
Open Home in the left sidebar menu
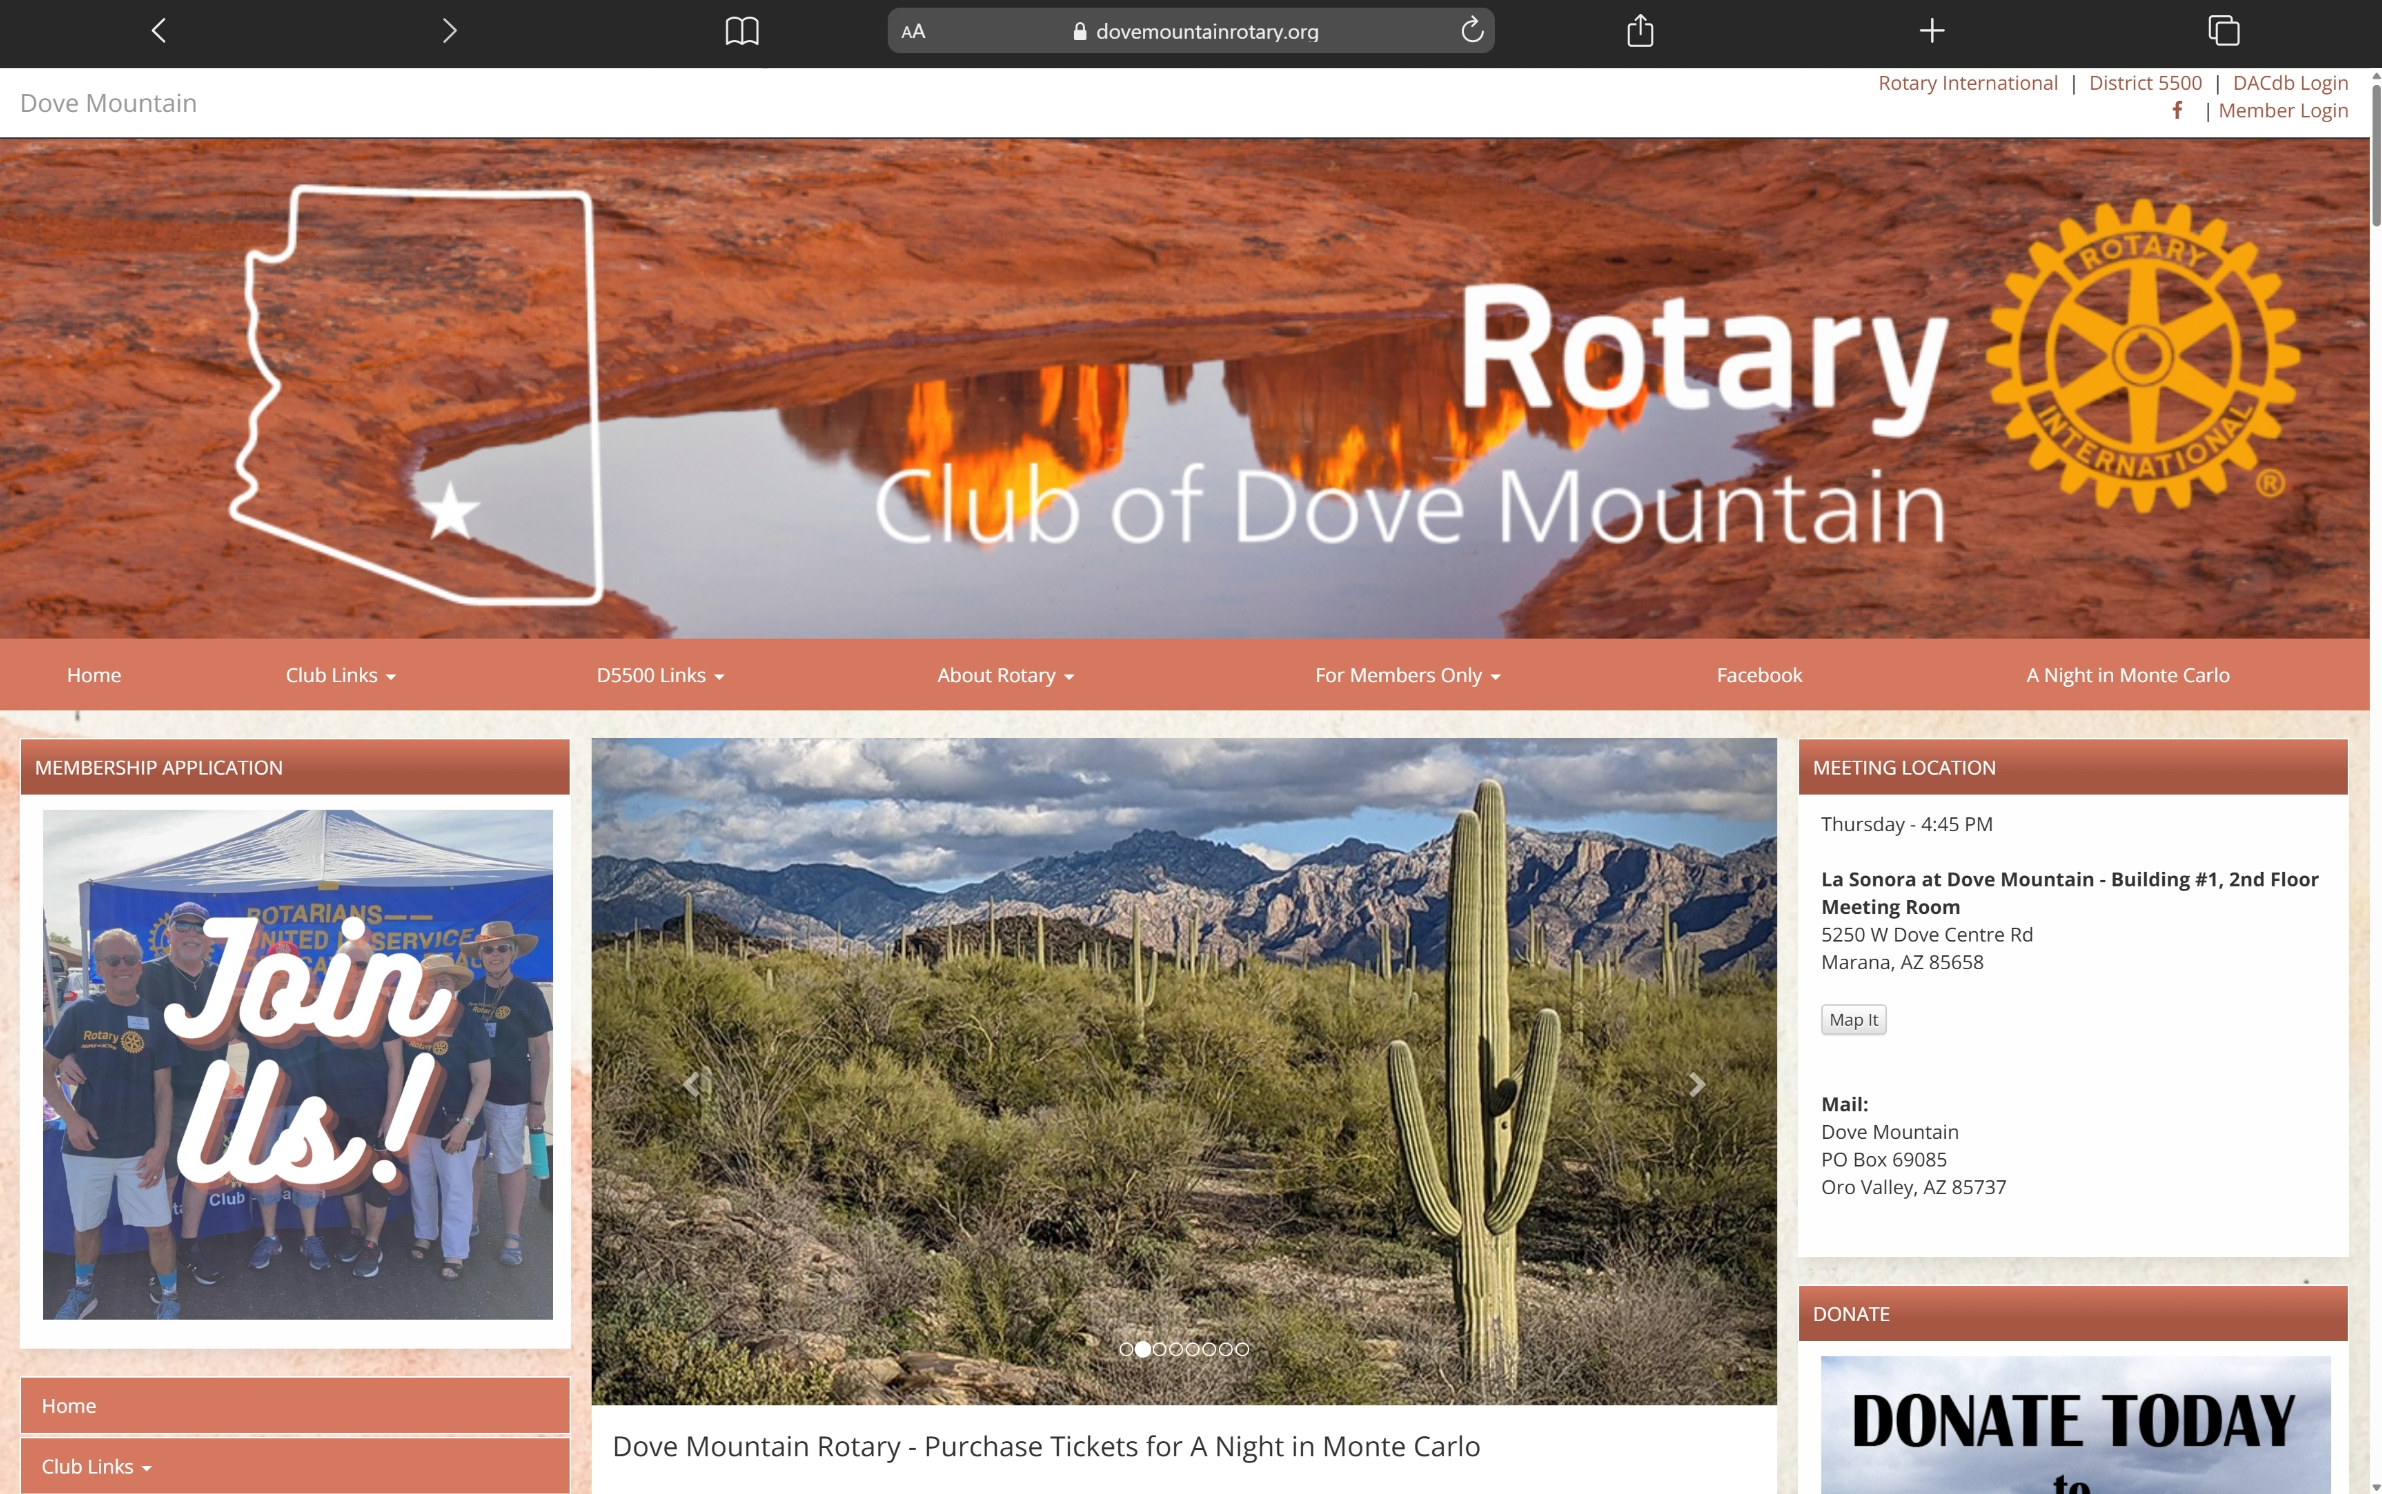pyautogui.click(x=295, y=1405)
